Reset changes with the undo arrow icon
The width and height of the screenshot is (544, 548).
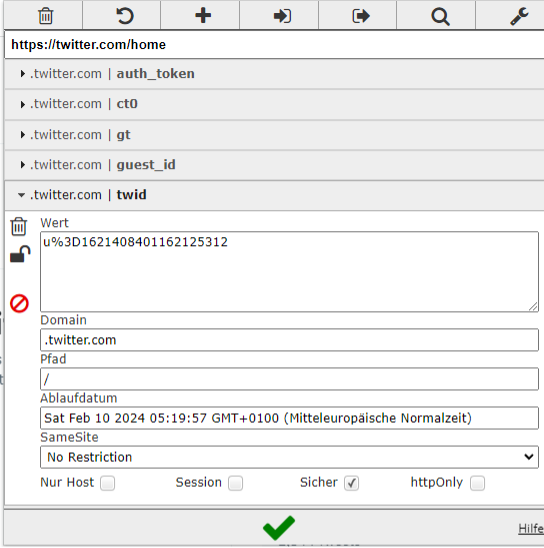coord(125,16)
